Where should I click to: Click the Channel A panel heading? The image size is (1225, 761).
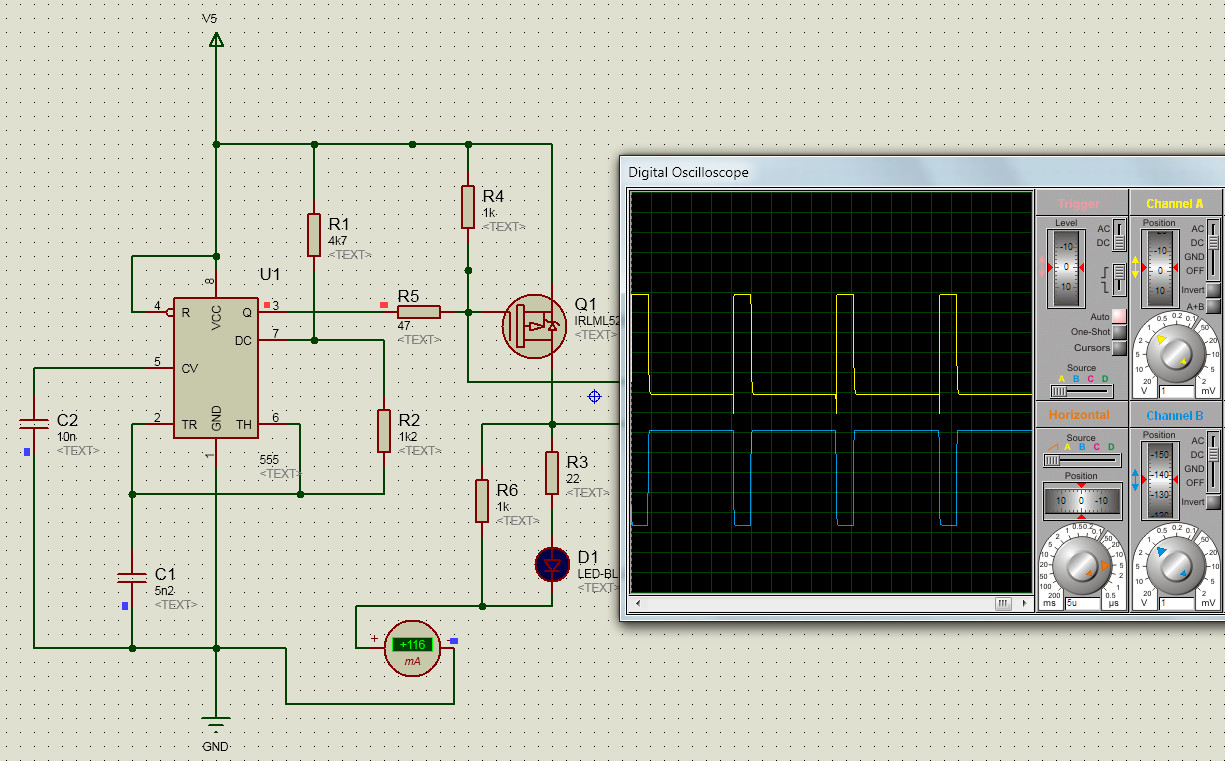[x=1175, y=203]
